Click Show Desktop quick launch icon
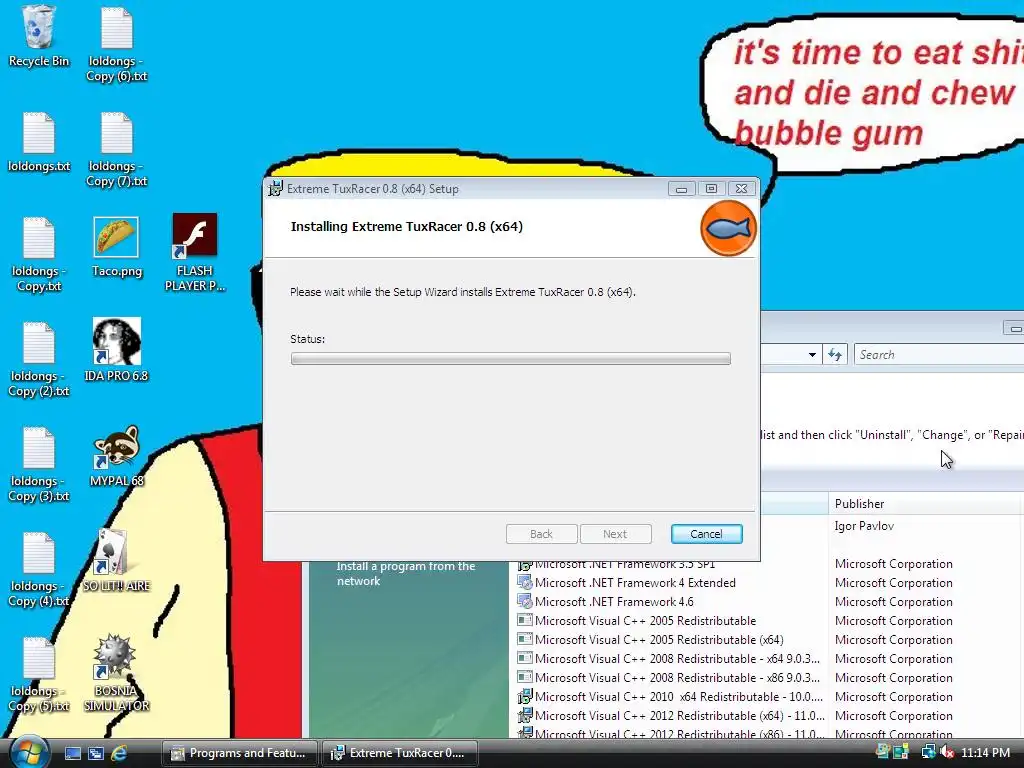1024x768 pixels. (72, 753)
